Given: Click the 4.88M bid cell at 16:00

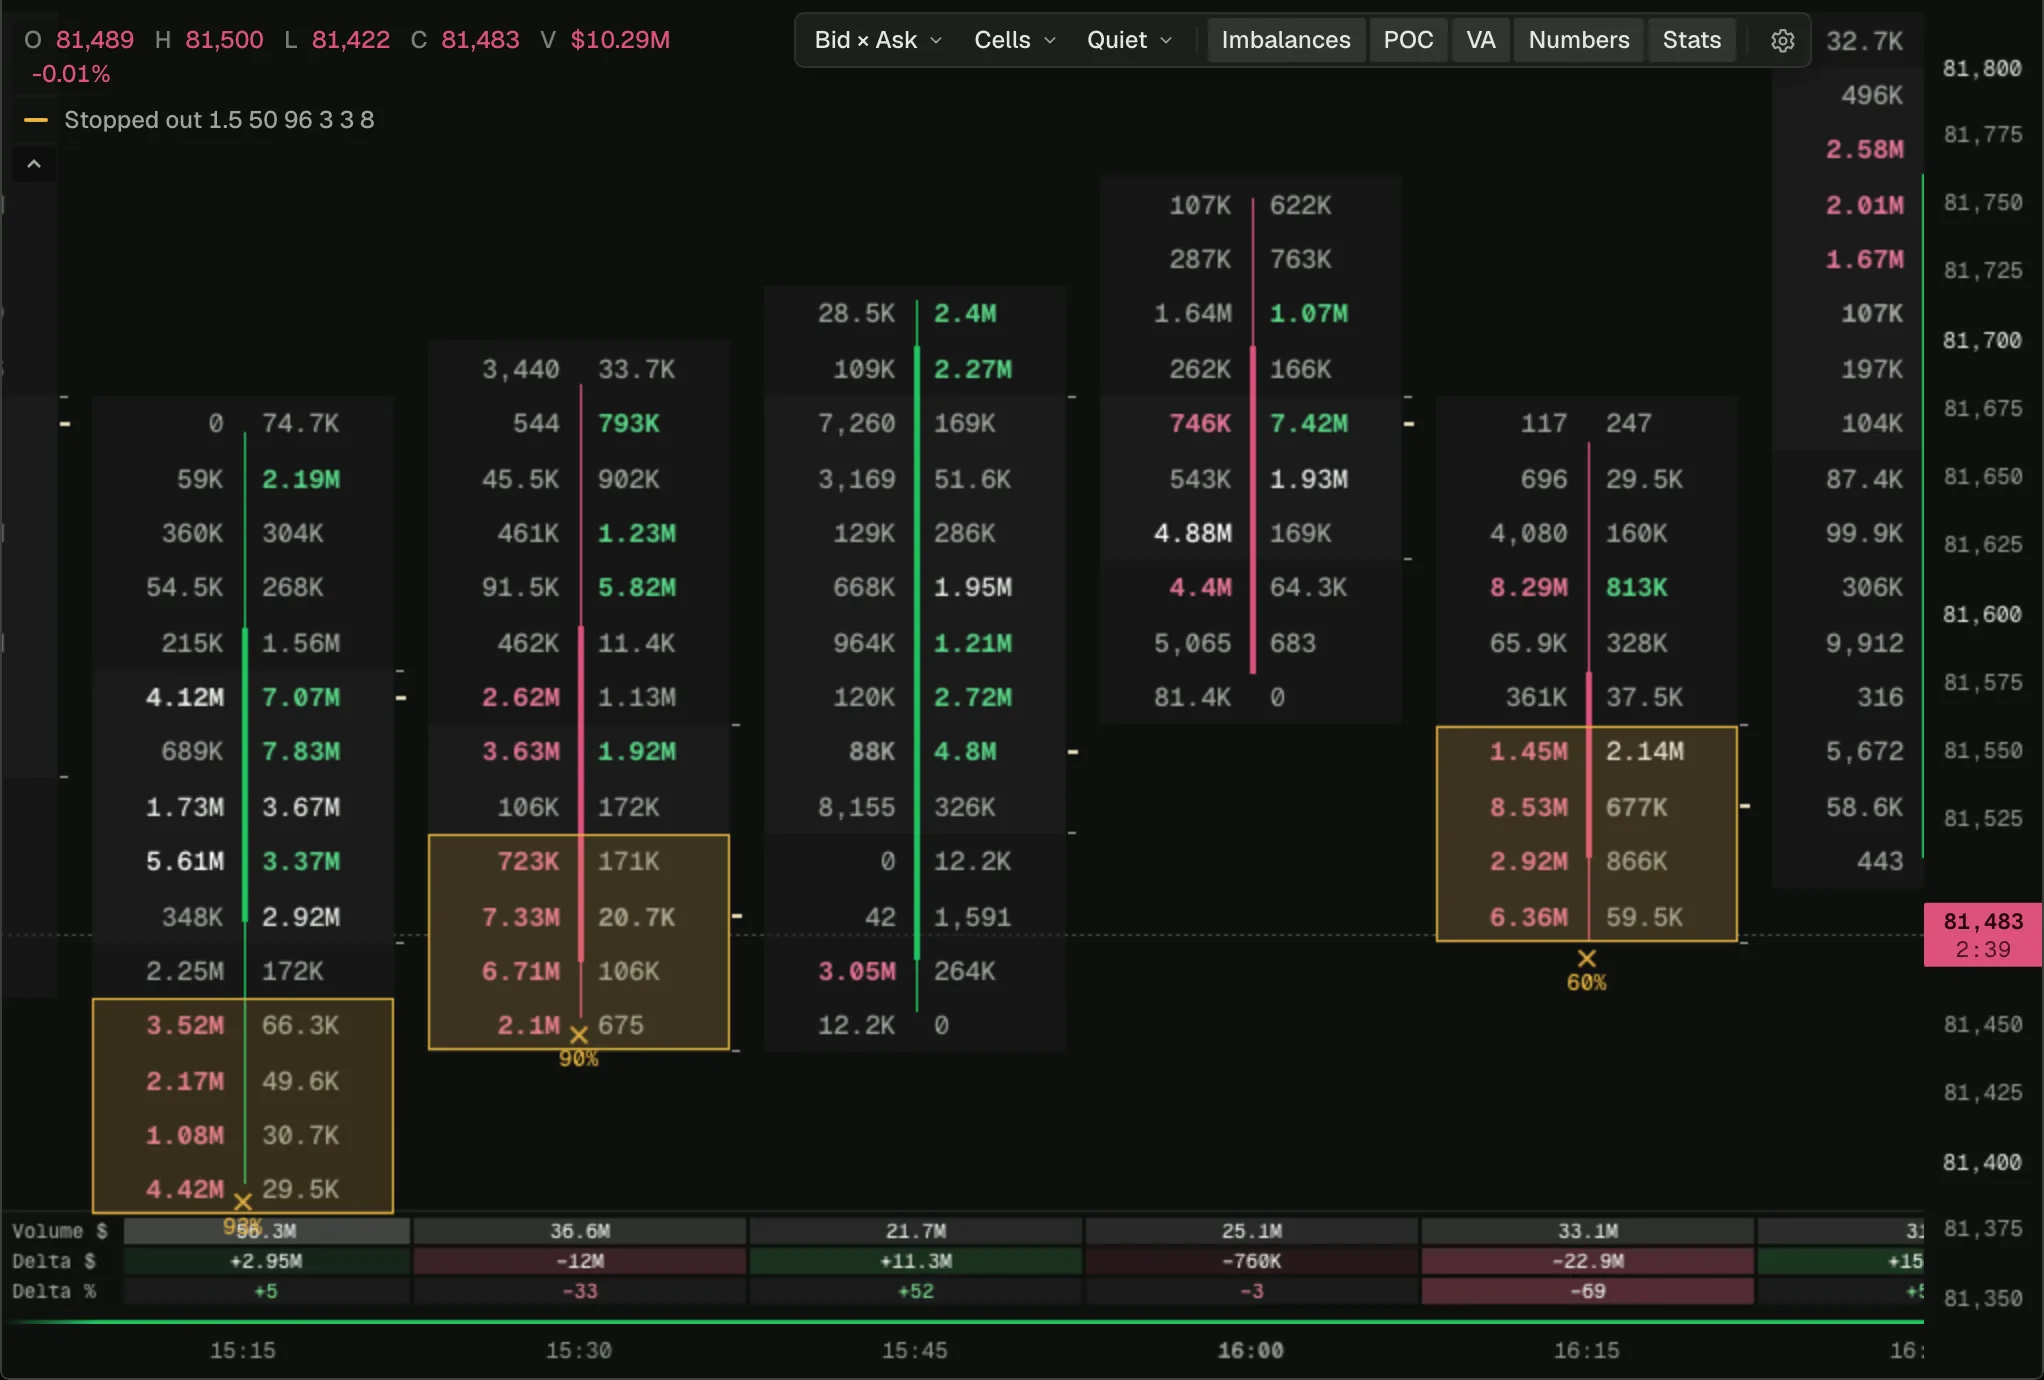Looking at the screenshot, I should point(1192,534).
